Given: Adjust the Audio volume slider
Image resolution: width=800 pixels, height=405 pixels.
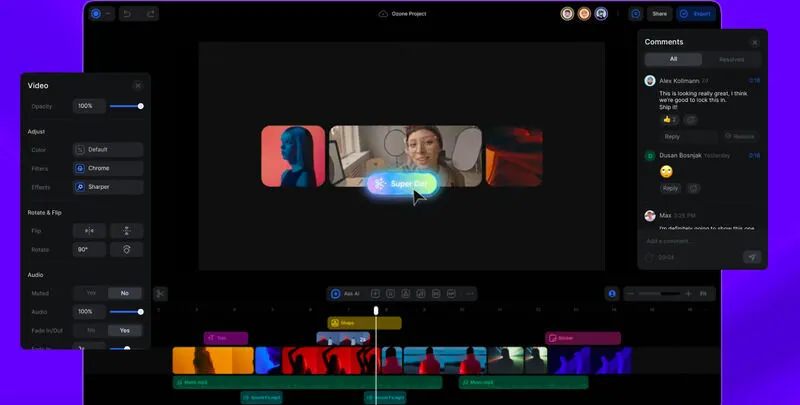Looking at the screenshot, I should click(127, 312).
